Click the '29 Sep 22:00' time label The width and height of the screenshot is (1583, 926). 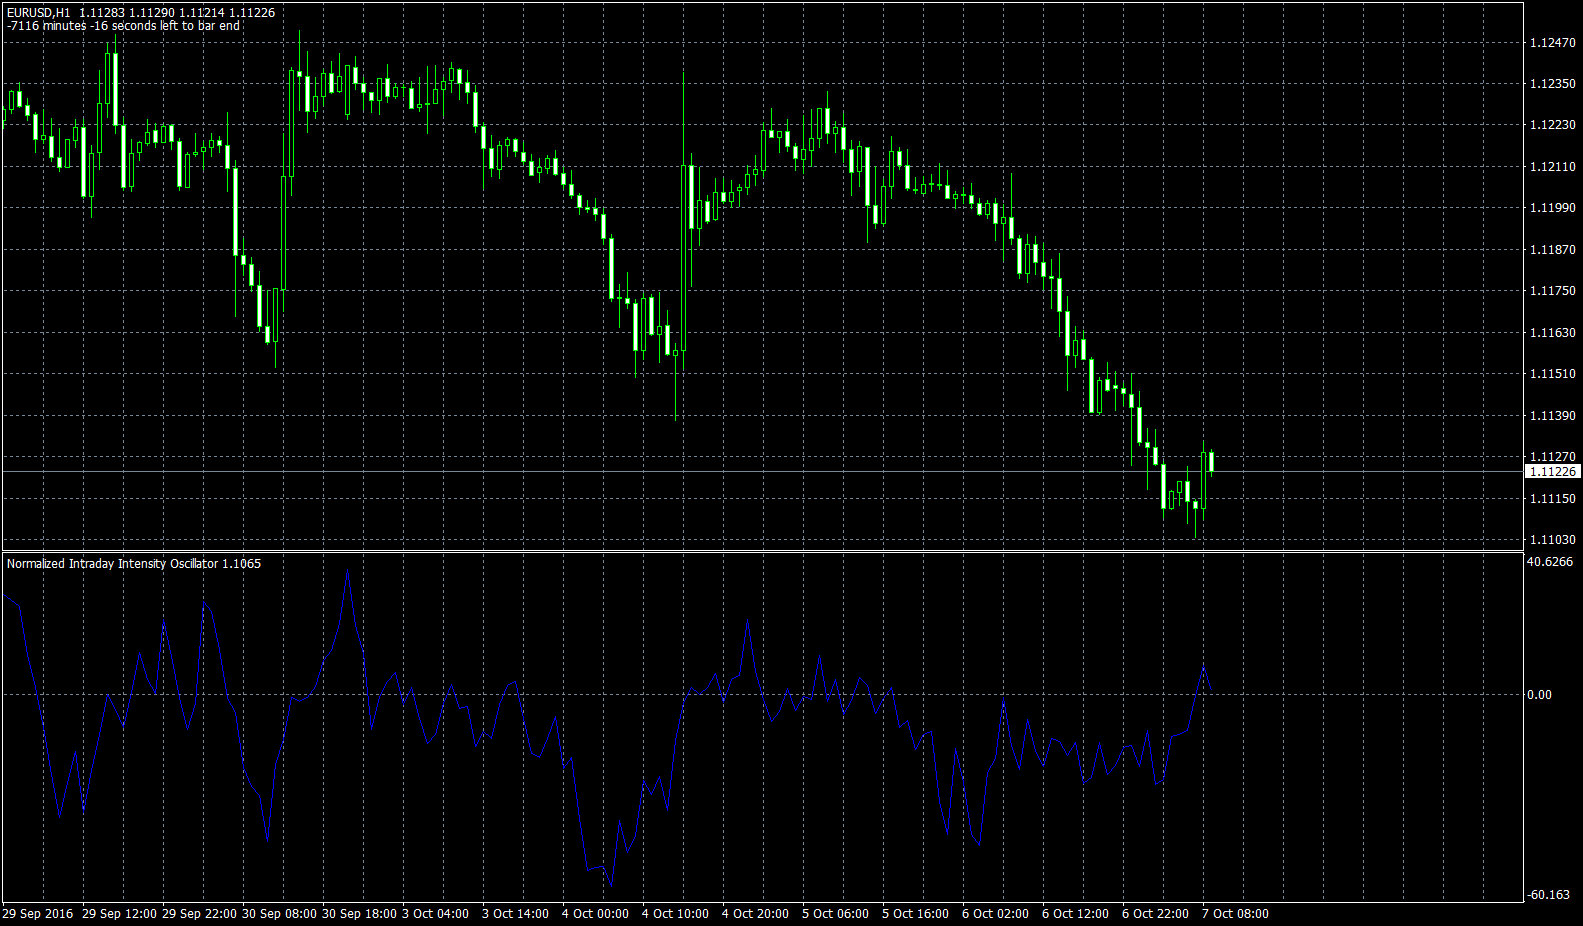[x=199, y=914]
